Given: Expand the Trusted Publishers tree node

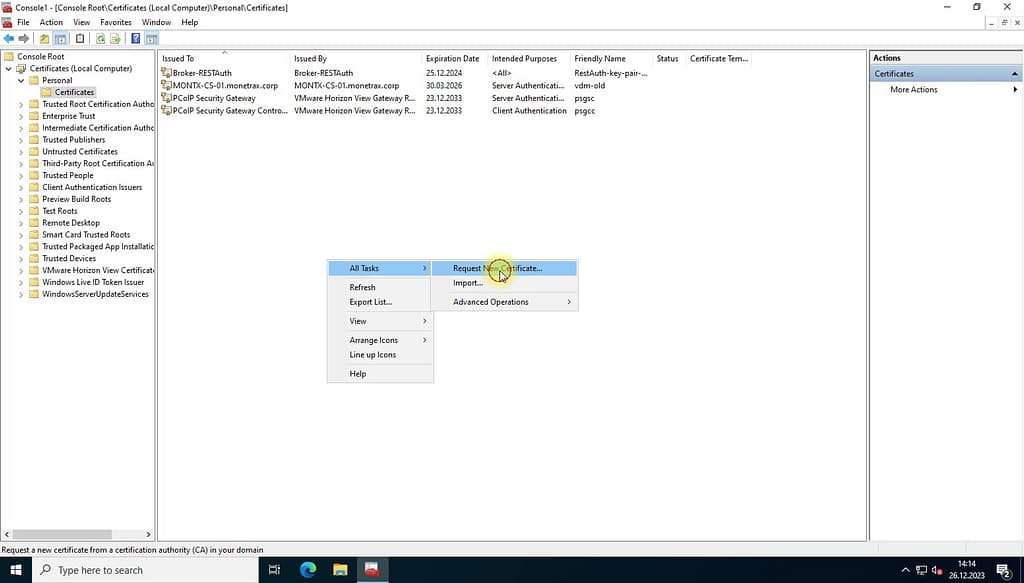Looking at the screenshot, I should [x=21, y=140].
